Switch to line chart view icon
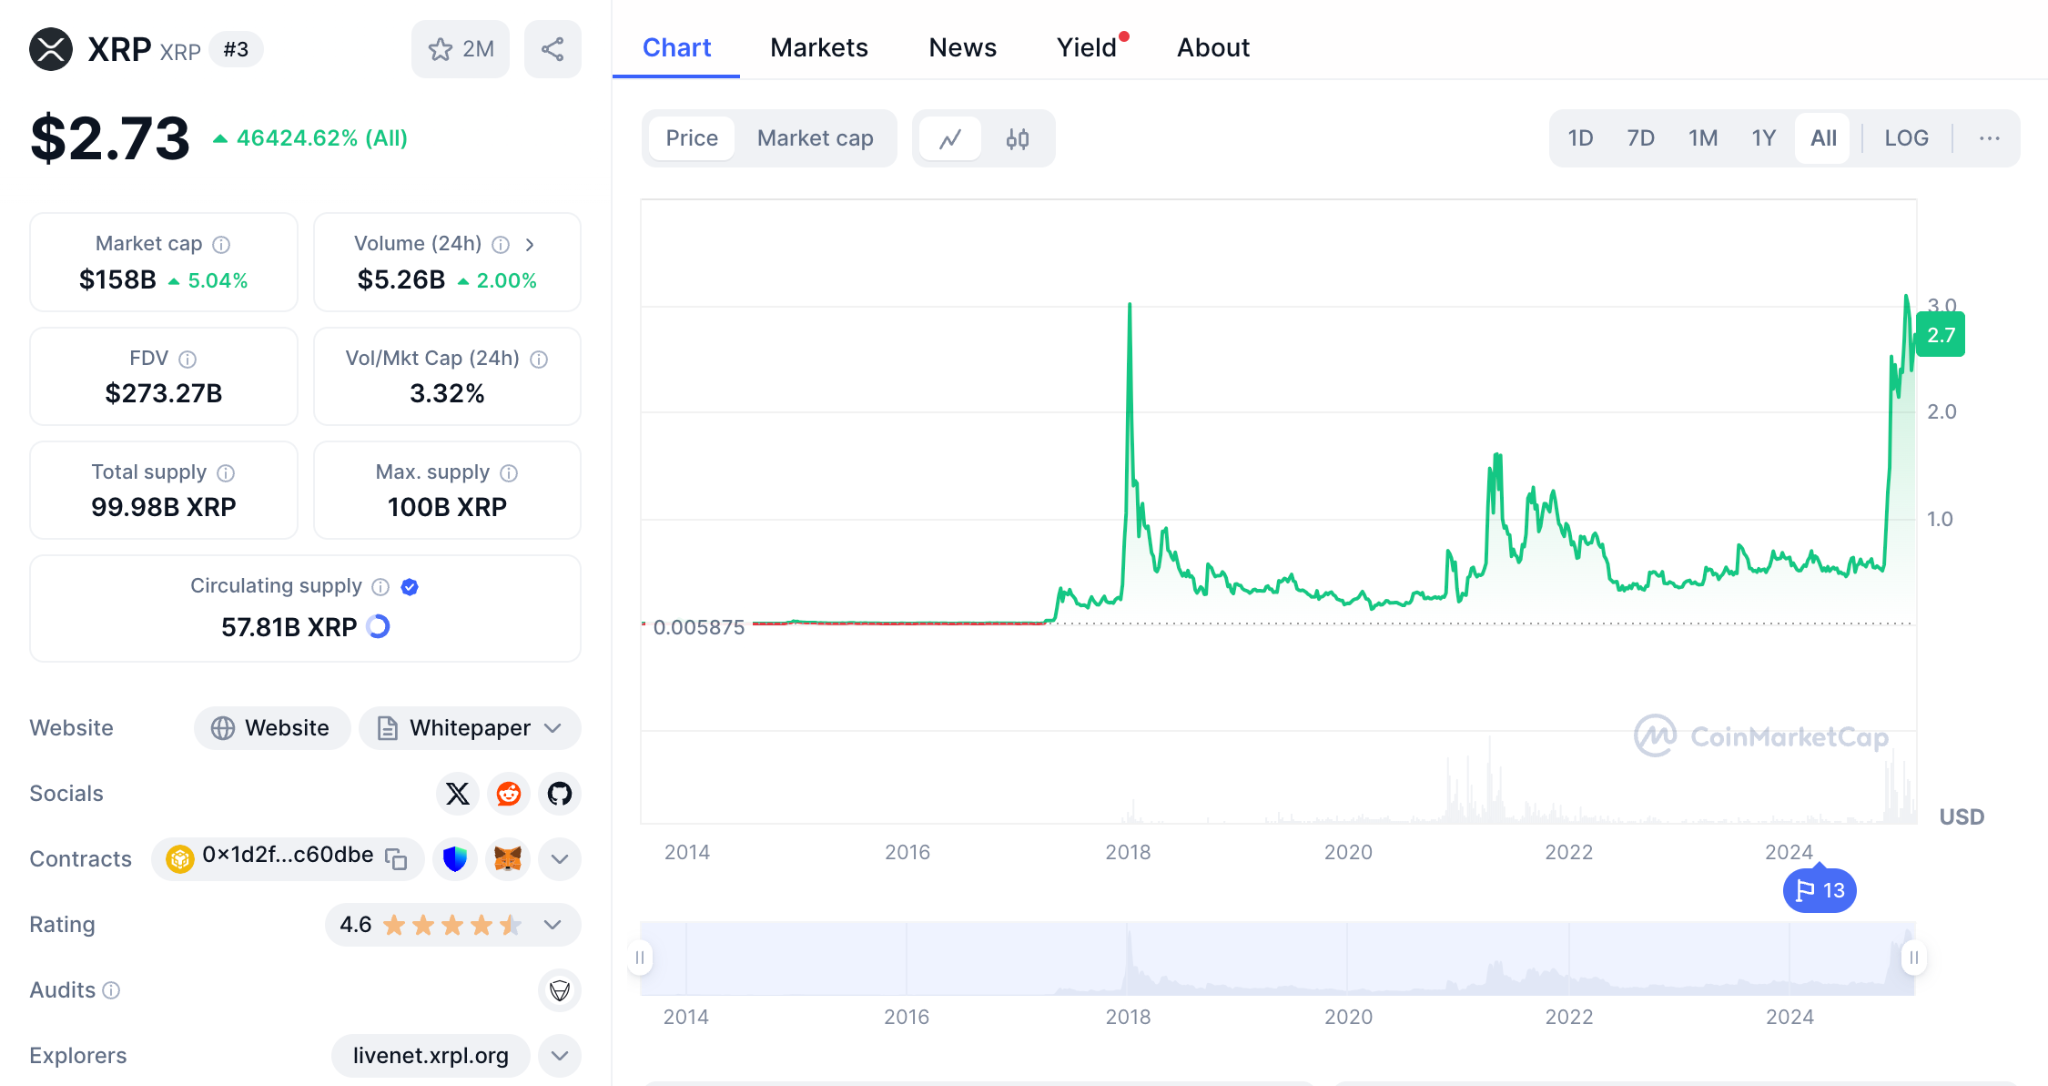 pos(950,139)
